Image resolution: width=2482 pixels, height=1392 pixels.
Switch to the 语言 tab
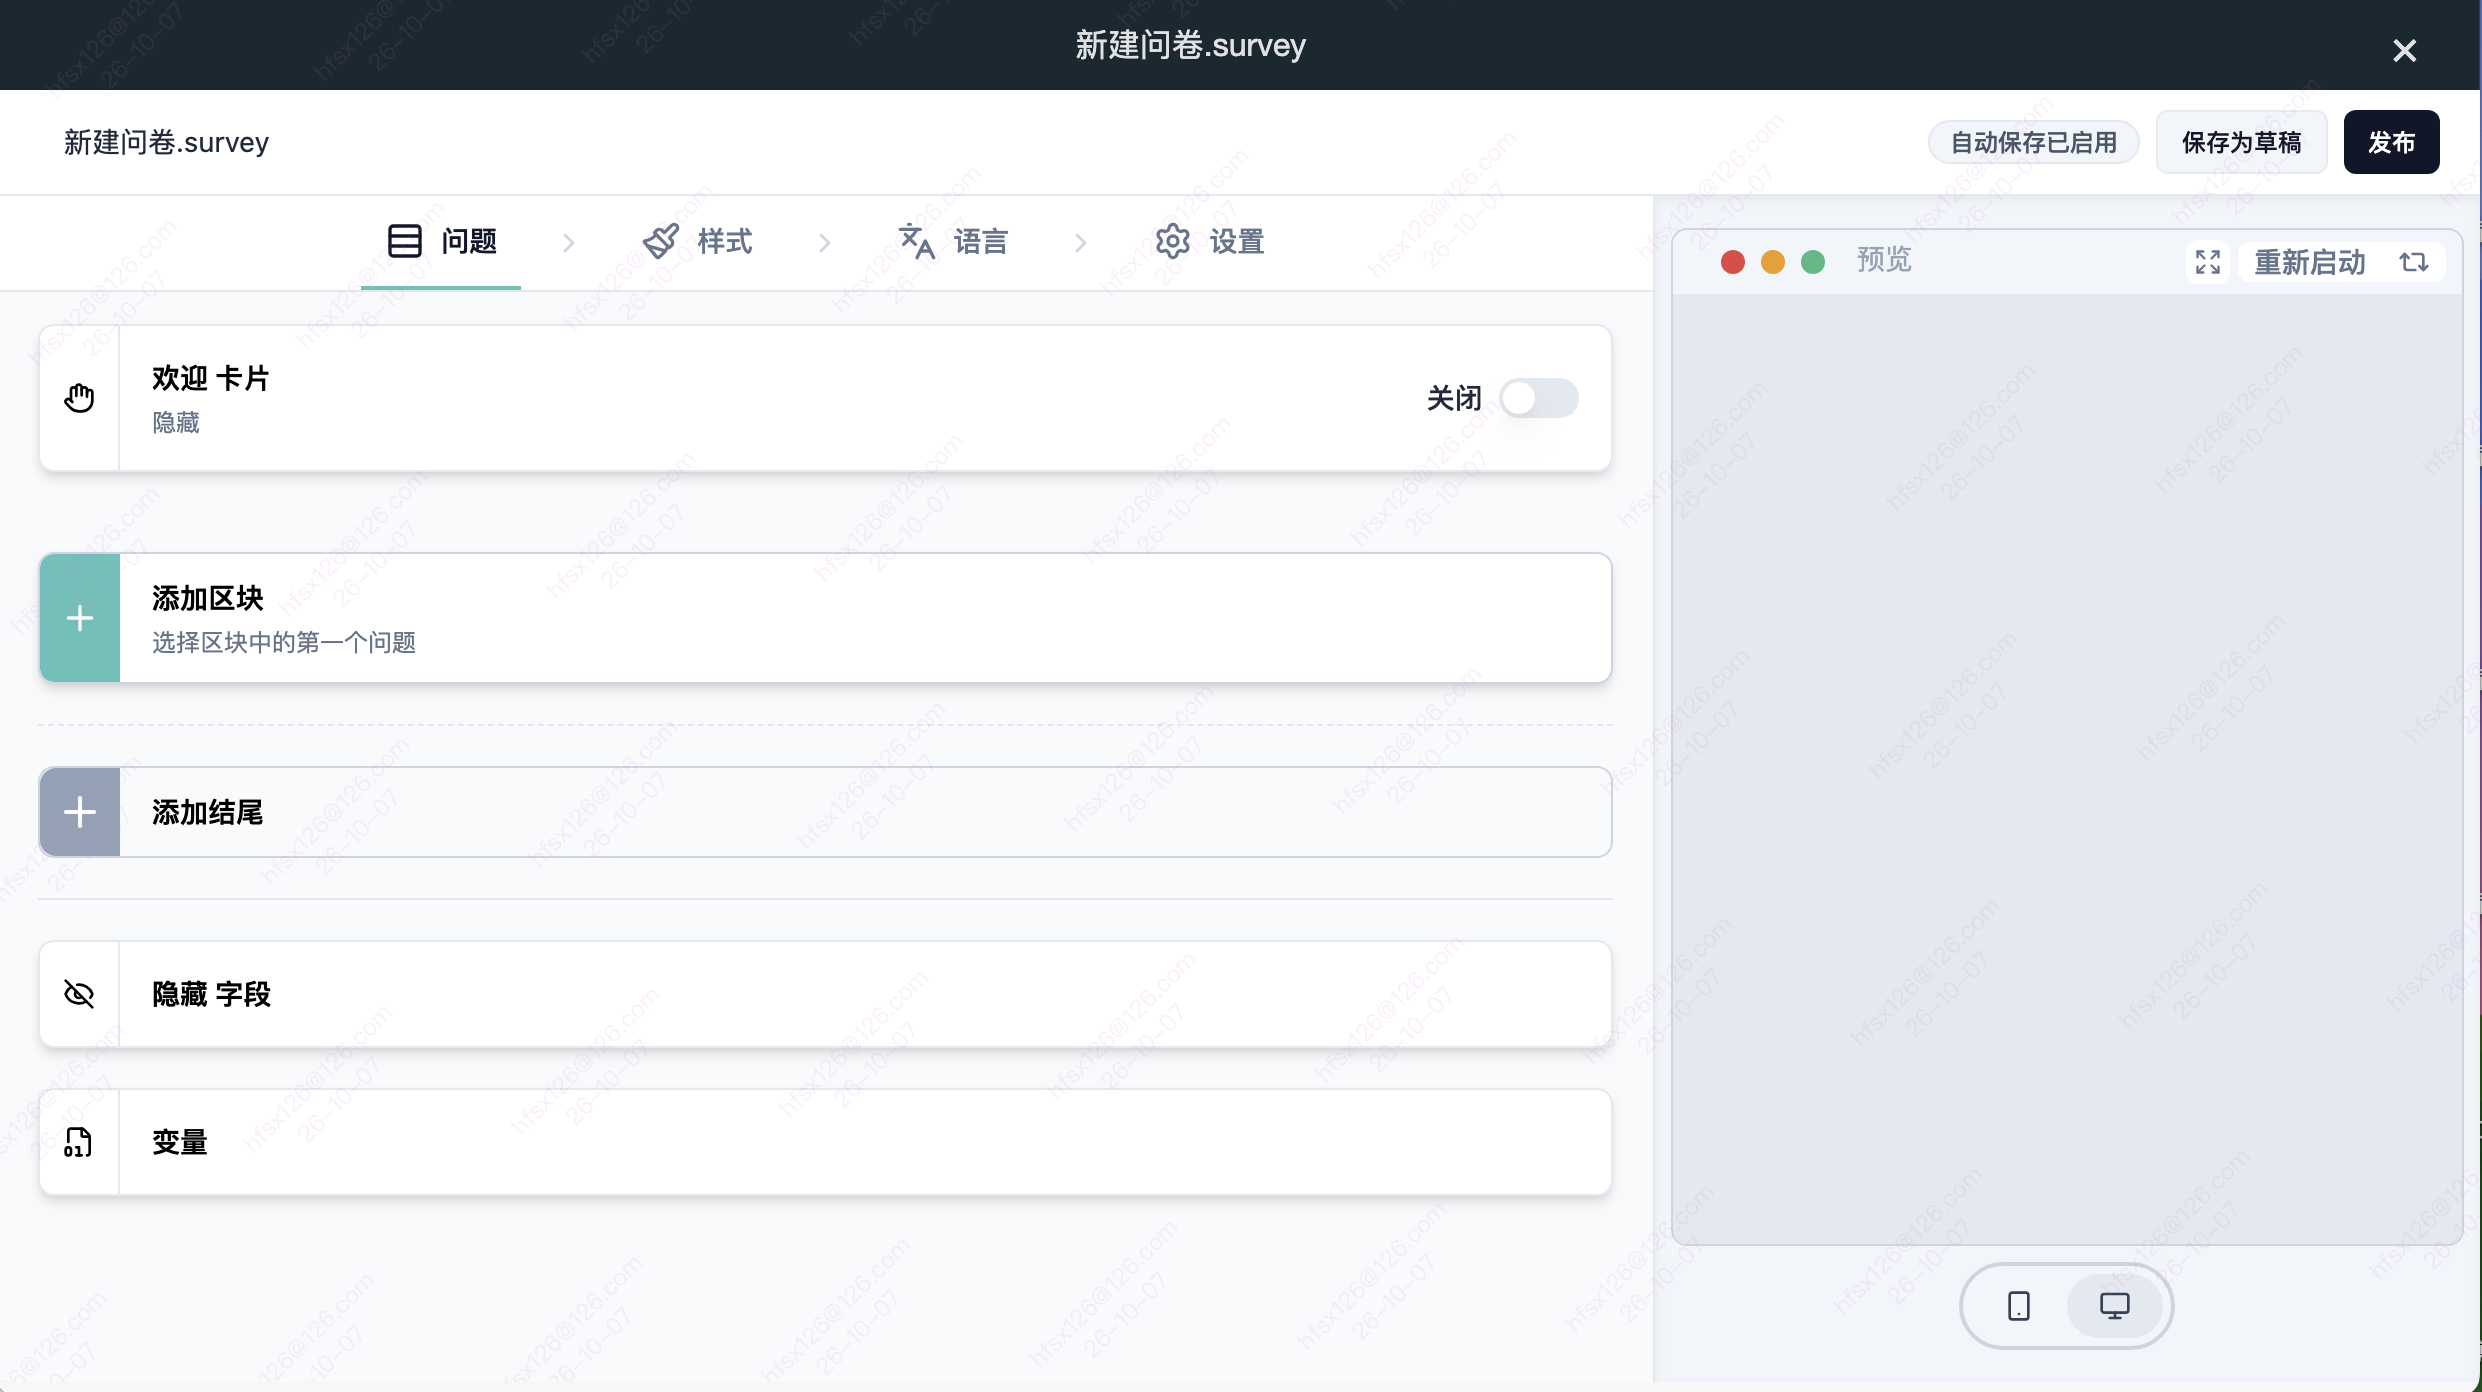(x=953, y=242)
